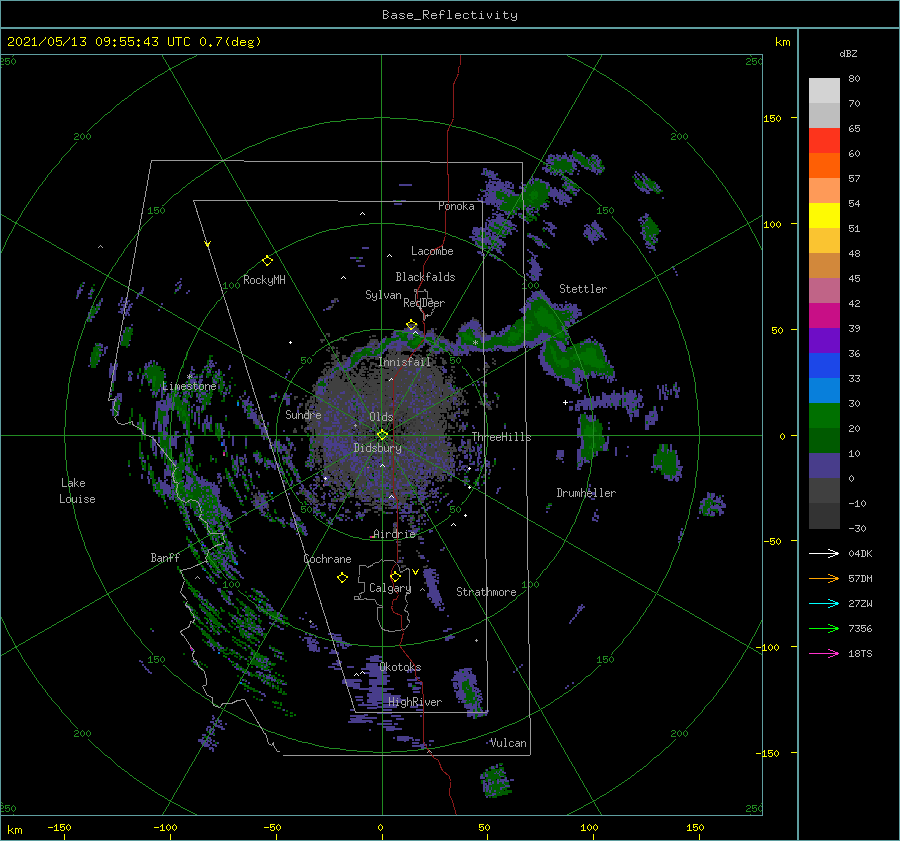900x841 pixels.
Task: Click the 18TS legend label
Action: (x=860, y=653)
